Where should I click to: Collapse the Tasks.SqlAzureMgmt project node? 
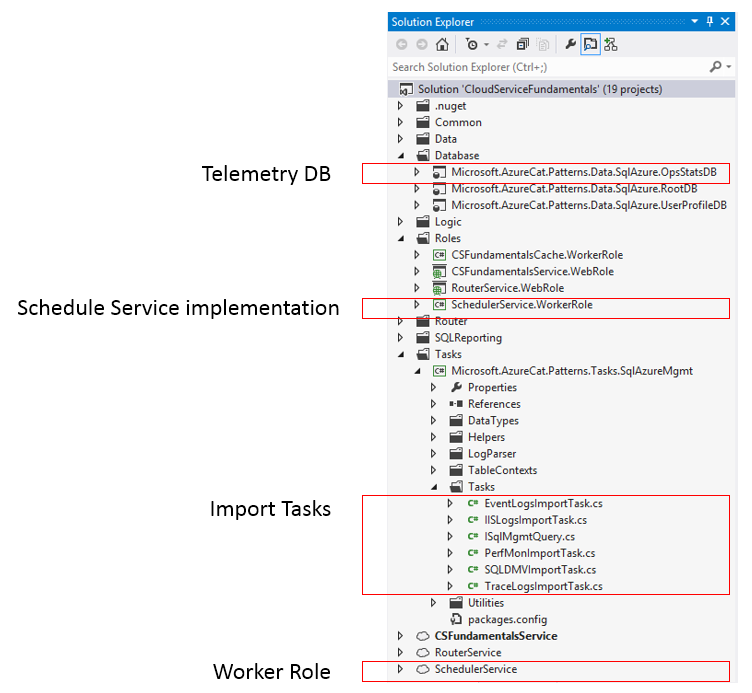418,371
